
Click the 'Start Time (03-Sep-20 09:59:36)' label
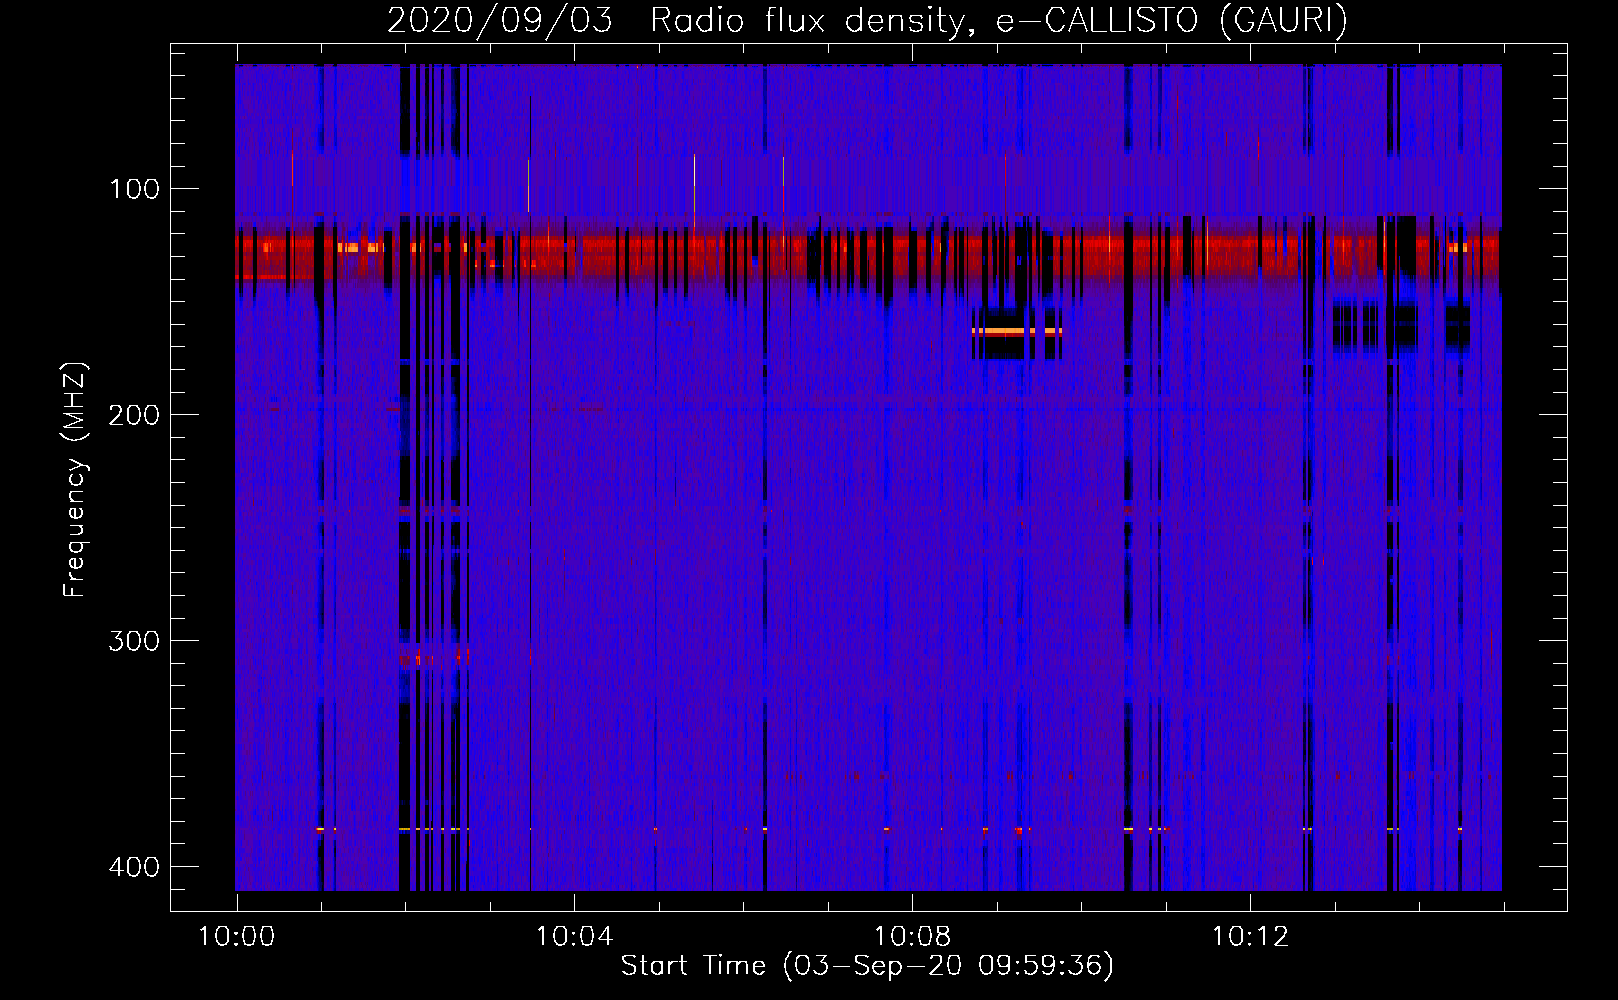(x=867, y=966)
